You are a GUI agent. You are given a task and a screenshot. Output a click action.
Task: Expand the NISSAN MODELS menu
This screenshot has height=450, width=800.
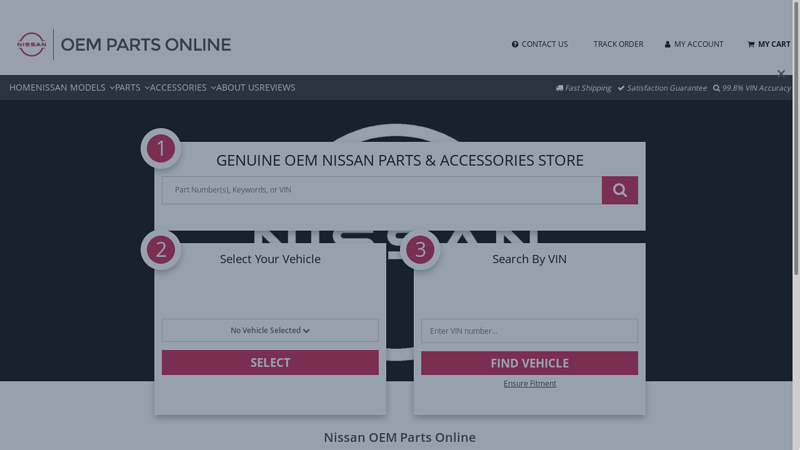pyautogui.click(x=75, y=88)
